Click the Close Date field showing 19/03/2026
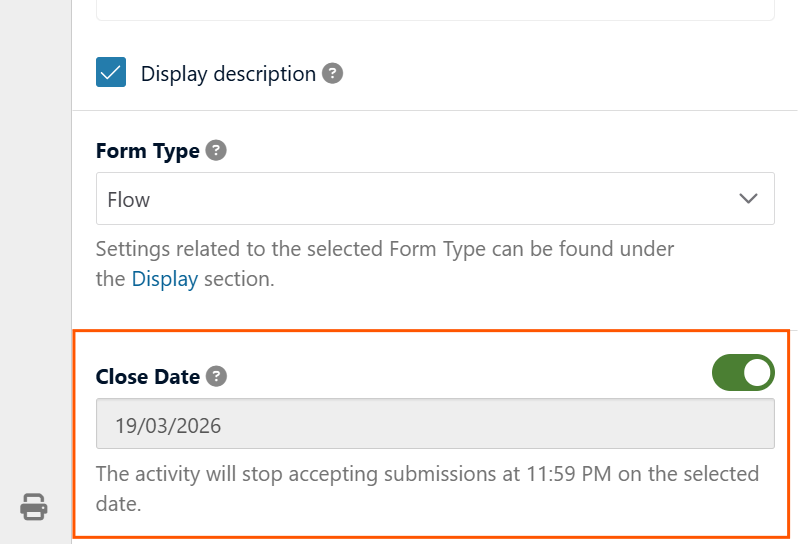Screen dimensions: 798x545 coord(434,425)
